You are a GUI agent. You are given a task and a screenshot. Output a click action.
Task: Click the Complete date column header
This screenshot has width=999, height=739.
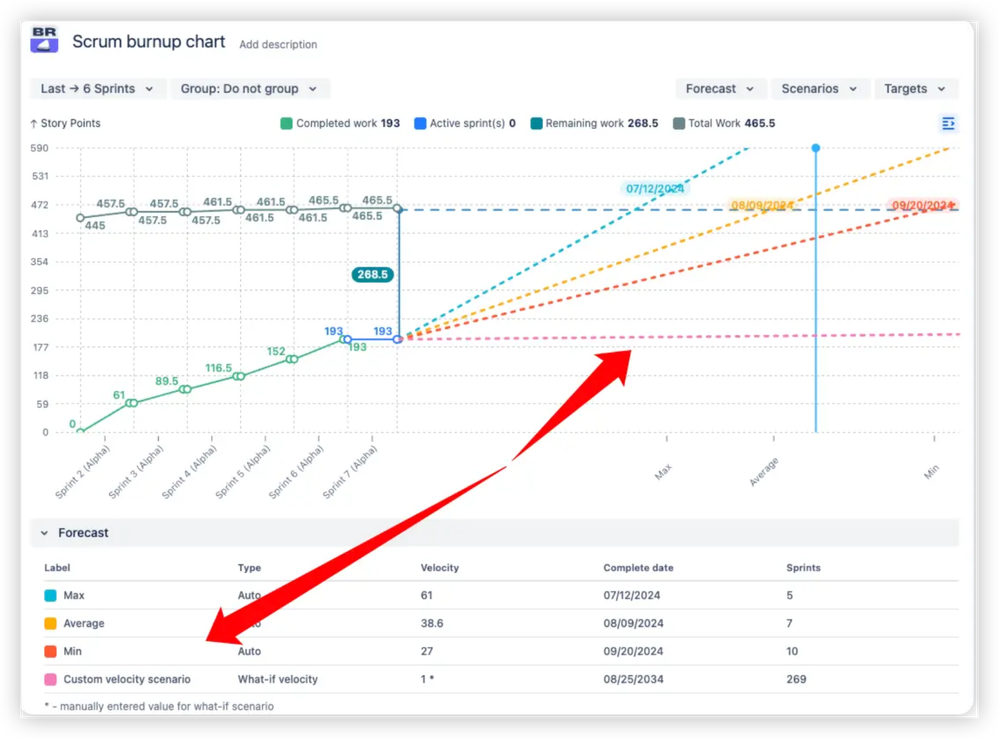tap(638, 568)
